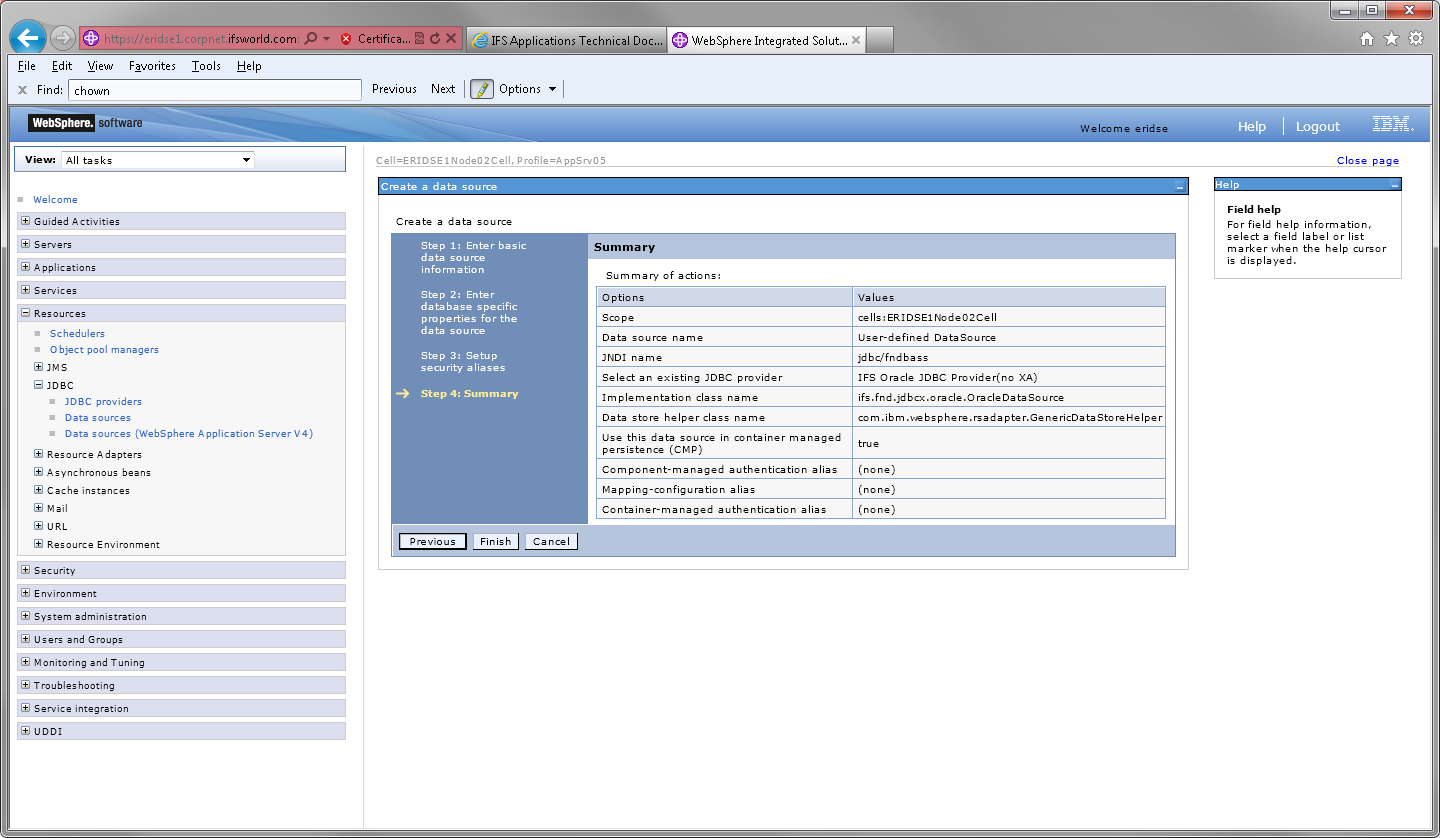Expand Resource Adapters node

39,454
